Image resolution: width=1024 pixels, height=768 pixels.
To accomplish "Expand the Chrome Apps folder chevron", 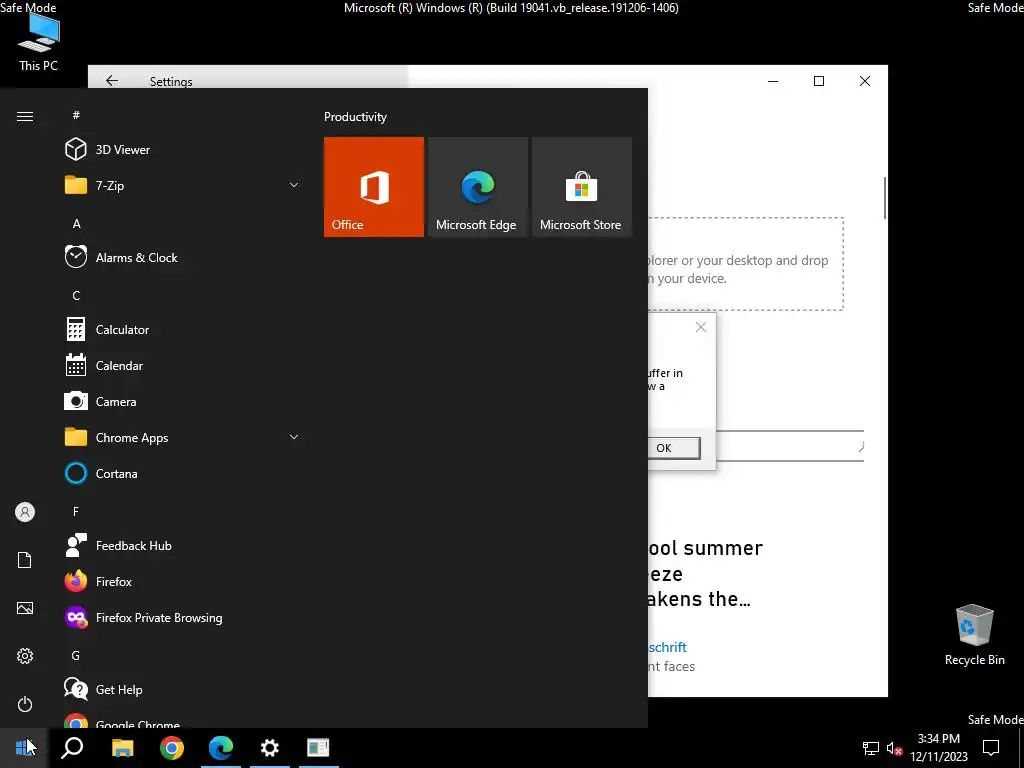I will click(294, 438).
